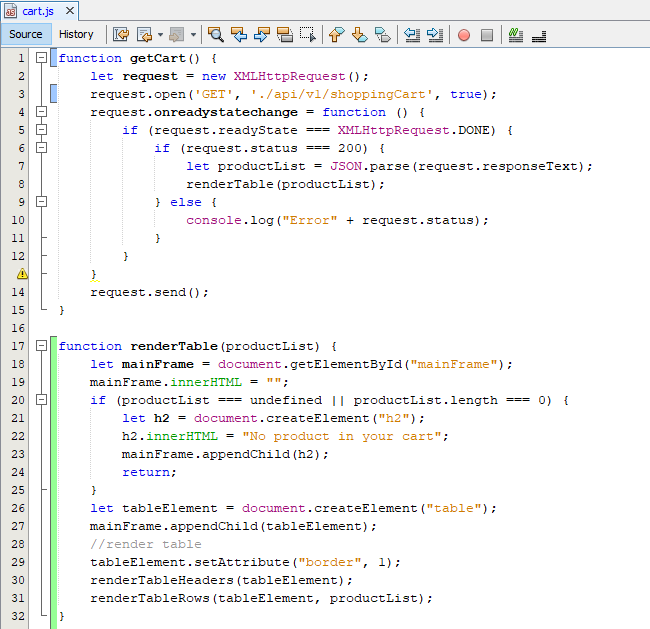This screenshot has width=650, height=629.
Task: Uncomment selected lines icon
Action: (539, 34)
